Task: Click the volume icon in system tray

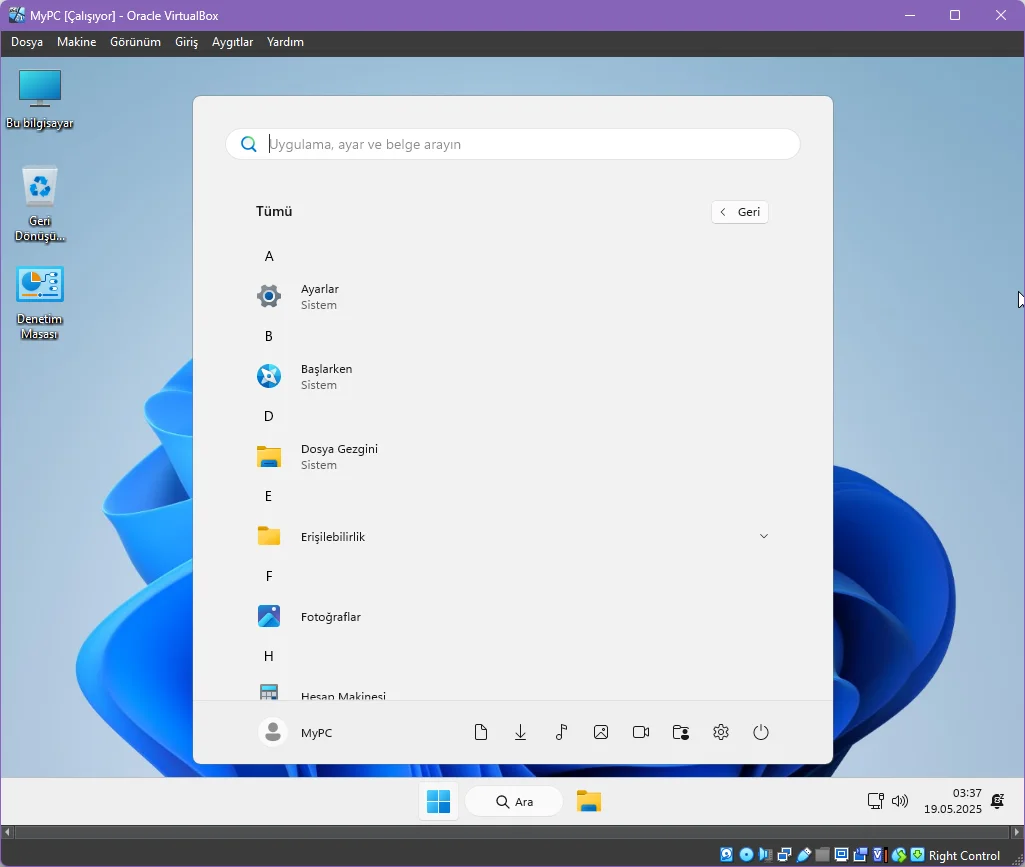Action: (x=900, y=801)
